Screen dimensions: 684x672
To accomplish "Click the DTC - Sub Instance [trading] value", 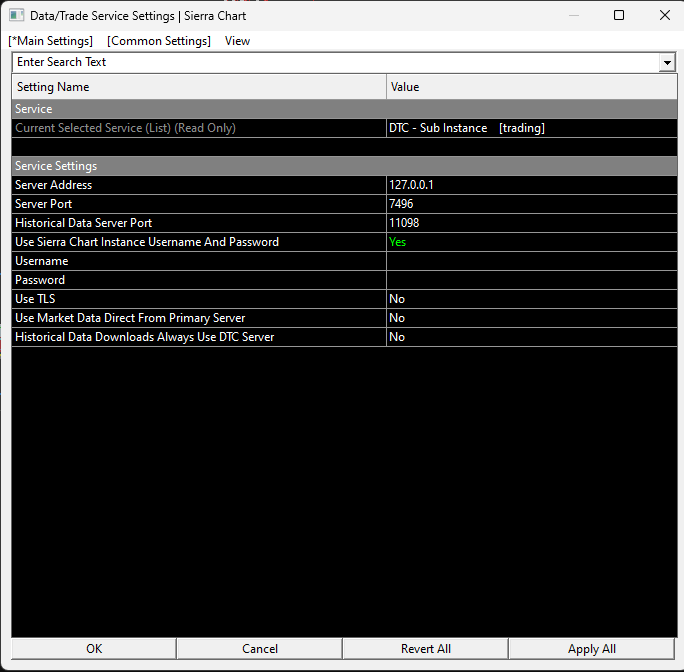I will [x=532, y=128].
